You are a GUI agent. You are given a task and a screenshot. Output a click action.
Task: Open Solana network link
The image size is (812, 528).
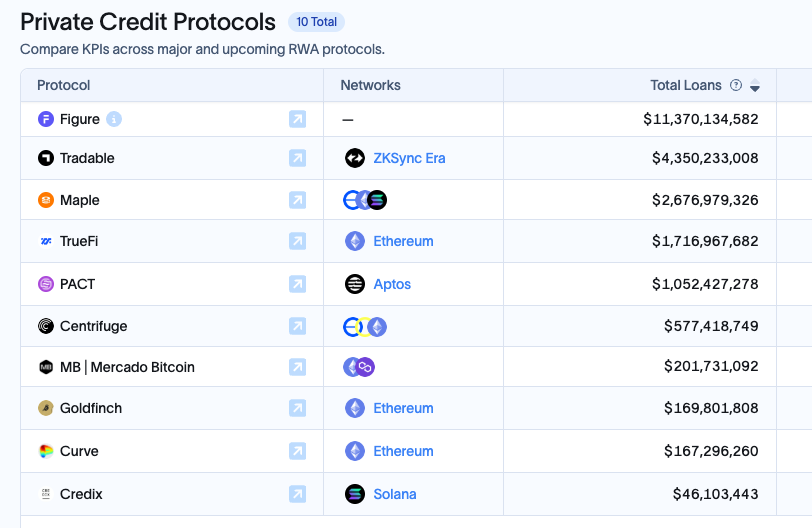tap(395, 494)
